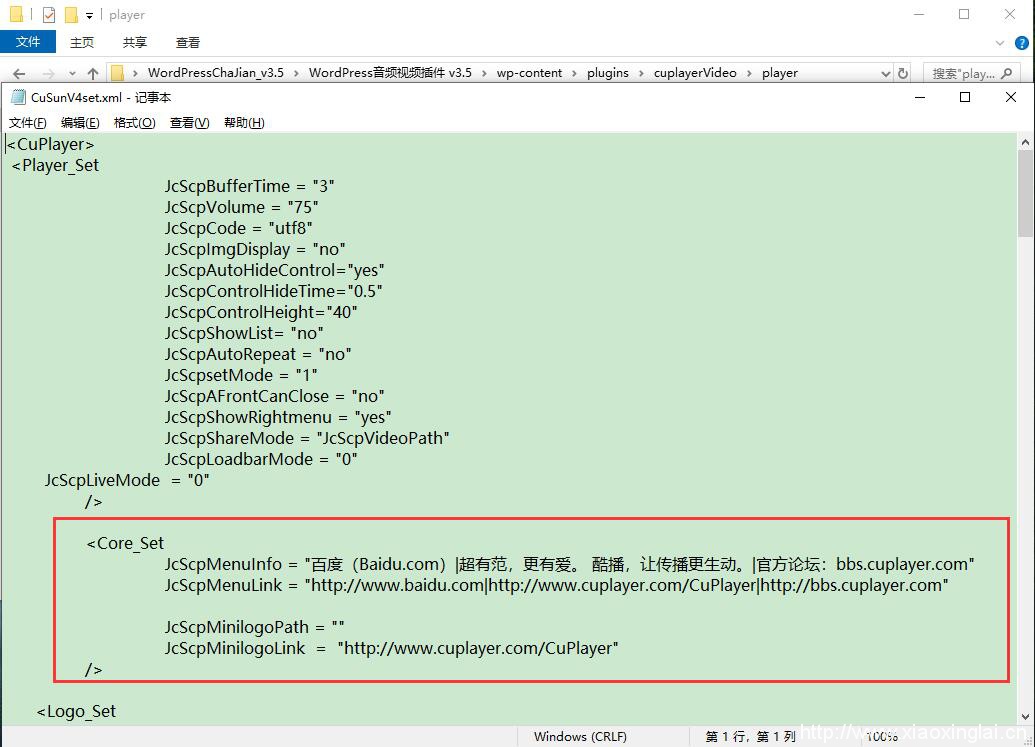Image resolution: width=1035 pixels, height=747 pixels.
Task: Click the JcScpBufferTime = "3" line
Action: (x=250, y=186)
